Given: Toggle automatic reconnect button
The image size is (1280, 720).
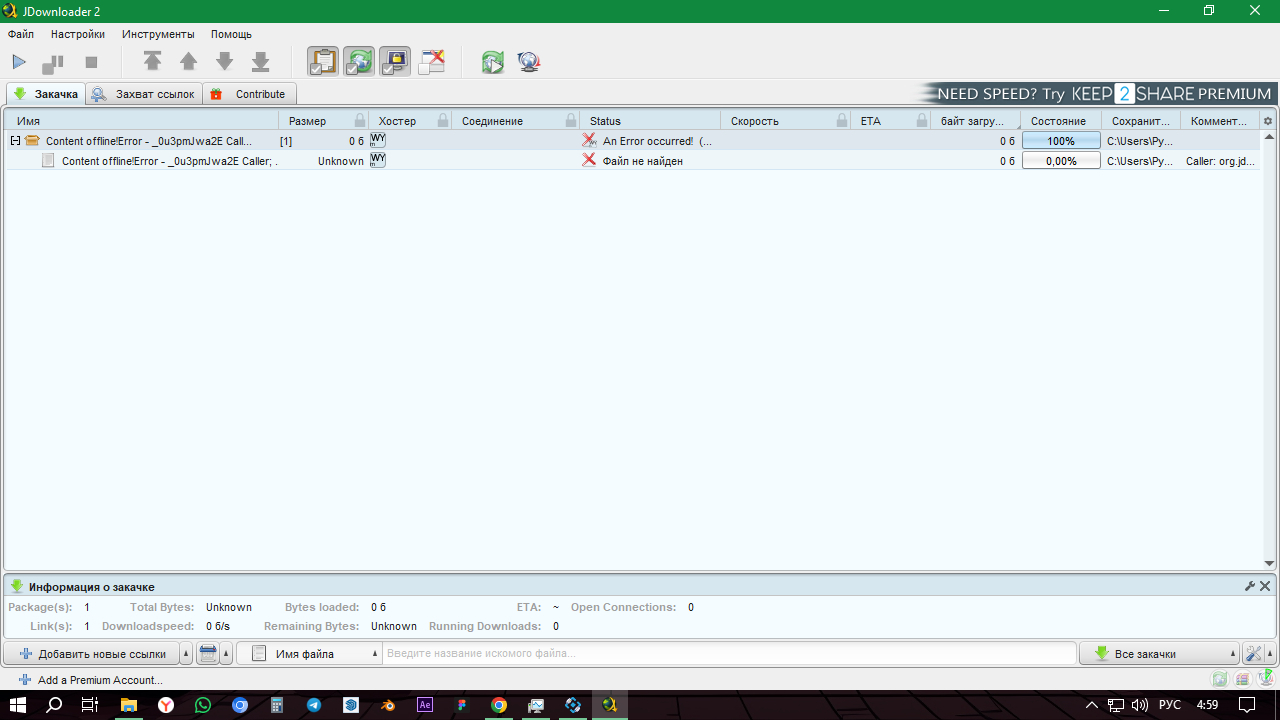Looking at the screenshot, I should (x=359, y=62).
